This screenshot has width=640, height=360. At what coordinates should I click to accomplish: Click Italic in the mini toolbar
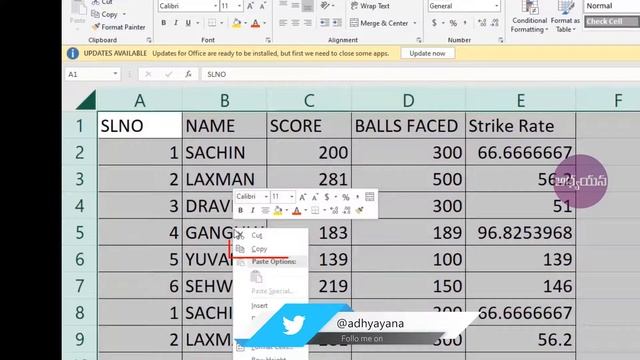click(x=252, y=211)
